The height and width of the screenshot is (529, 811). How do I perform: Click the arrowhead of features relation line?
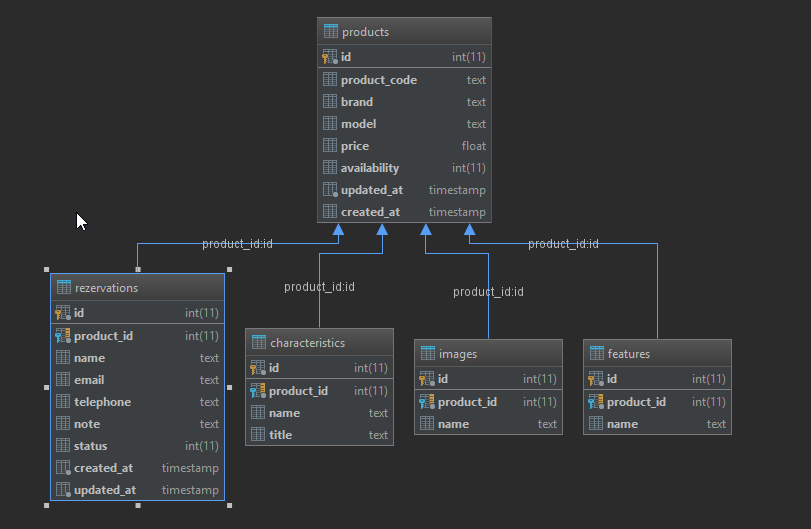pyautogui.click(x=470, y=230)
